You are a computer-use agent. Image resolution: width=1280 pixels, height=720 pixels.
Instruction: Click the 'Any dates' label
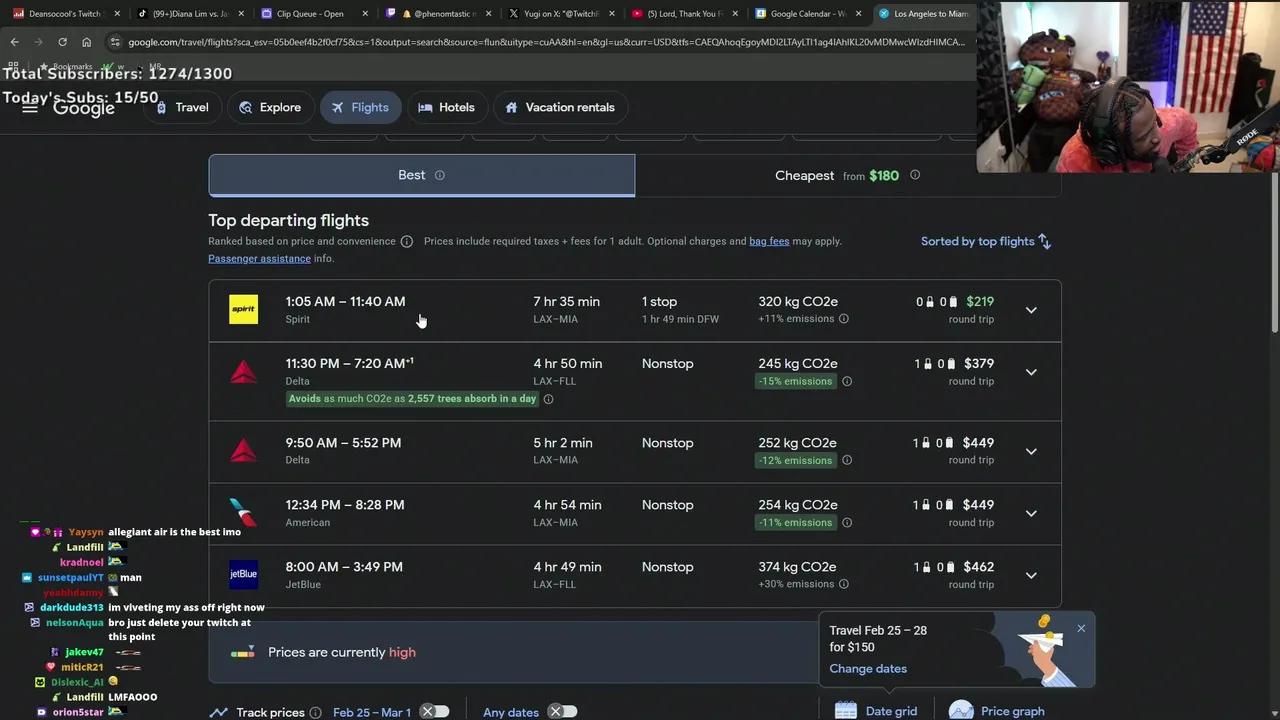pyautogui.click(x=511, y=712)
